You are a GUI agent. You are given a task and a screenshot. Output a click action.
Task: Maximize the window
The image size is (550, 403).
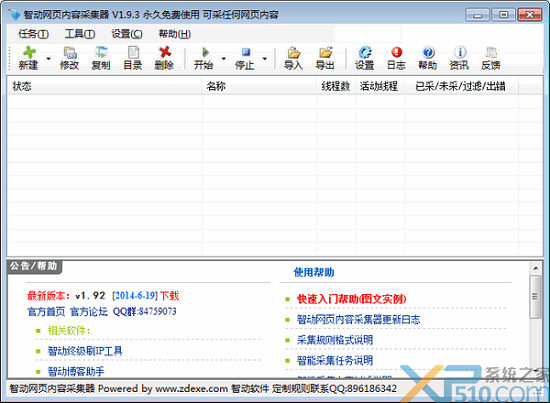coord(503,15)
